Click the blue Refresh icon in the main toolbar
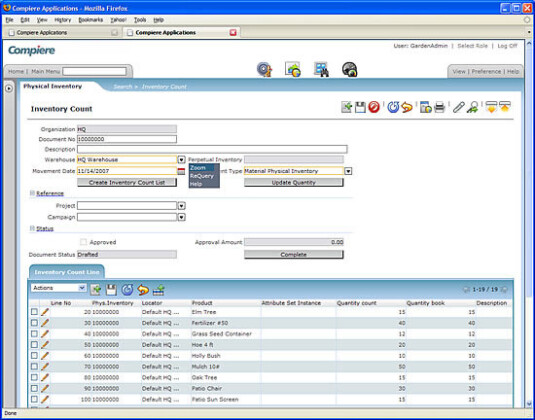The height and width of the screenshot is (420, 535). [393, 107]
